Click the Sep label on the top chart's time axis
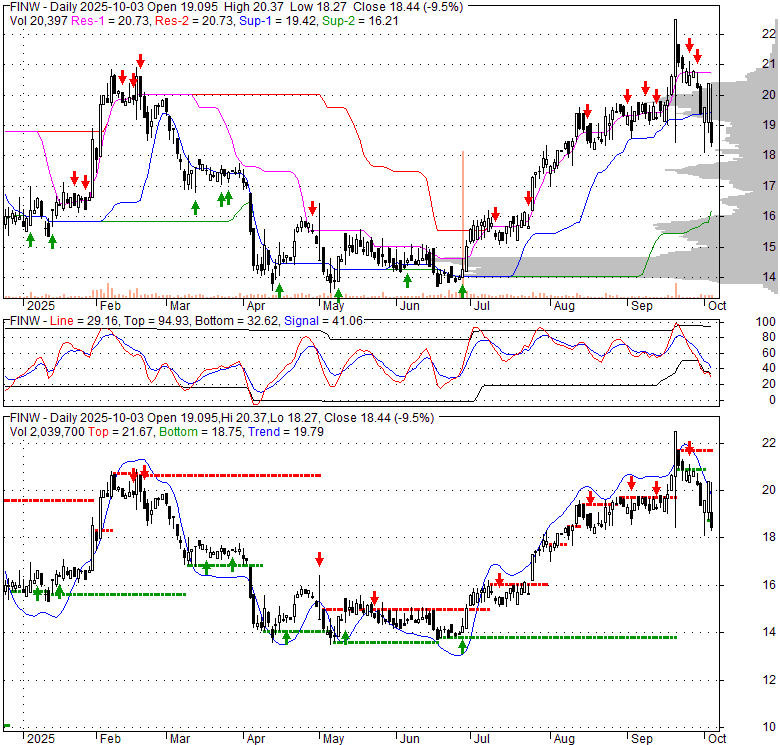This screenshot has width=780, height=745. tap(642, 305)
